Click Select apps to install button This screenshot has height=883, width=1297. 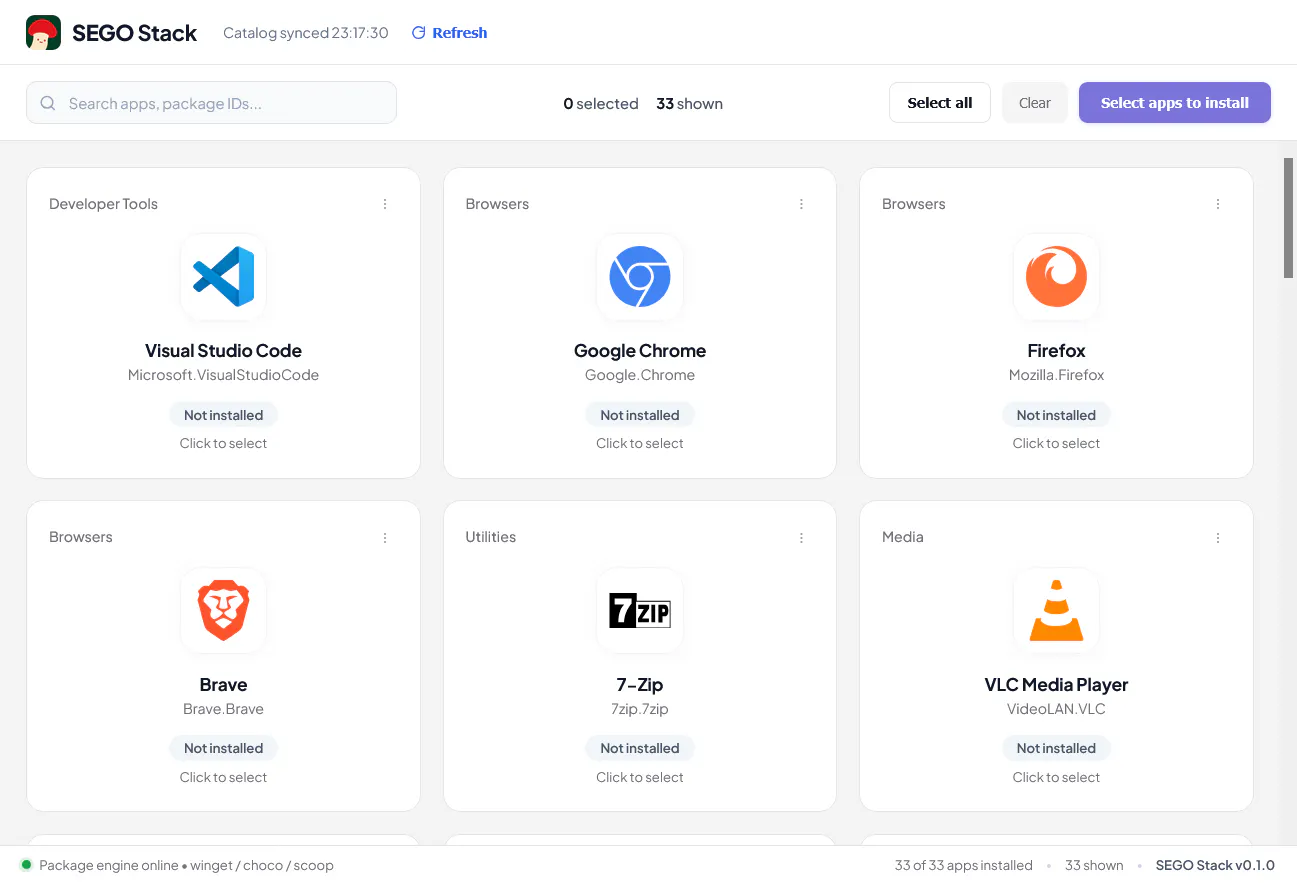[1175, 103]
